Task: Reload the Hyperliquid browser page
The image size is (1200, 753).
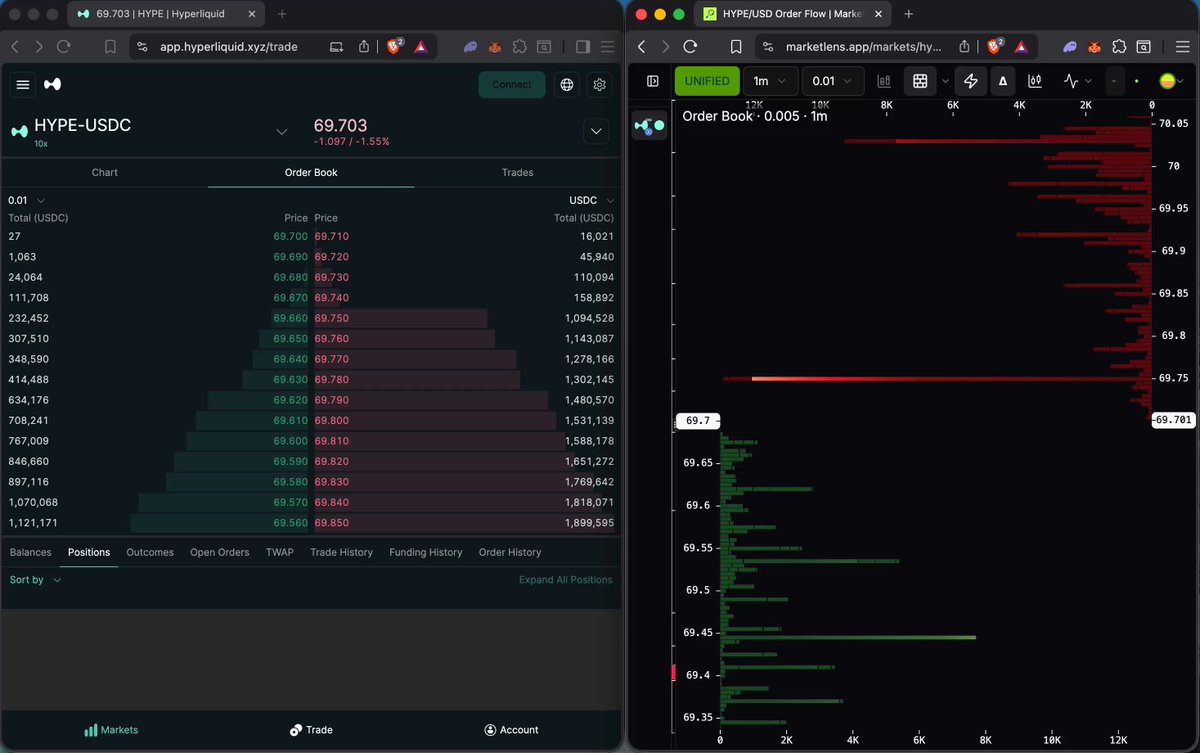Action: 63,46
